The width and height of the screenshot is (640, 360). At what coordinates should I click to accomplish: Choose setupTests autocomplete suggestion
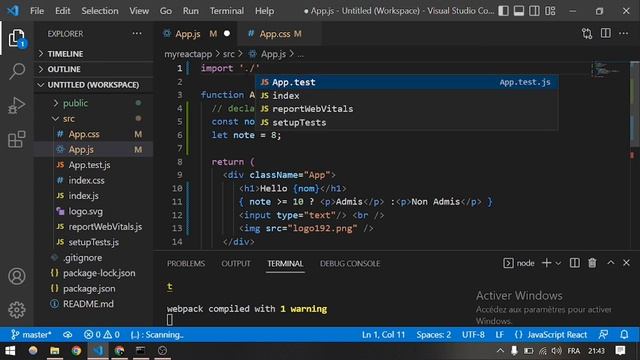point(407,122)
